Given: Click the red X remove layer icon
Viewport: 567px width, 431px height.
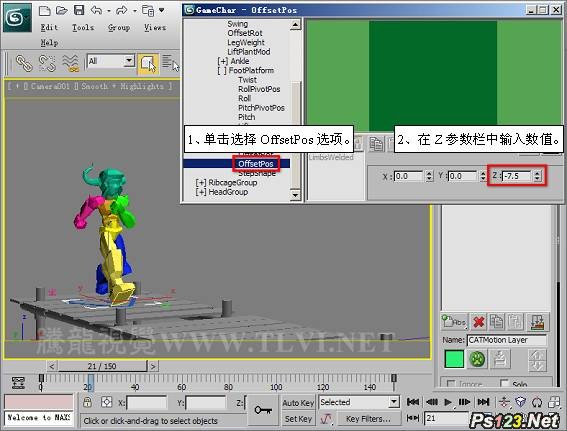Looking at the screenshot, I should [479, 322].
